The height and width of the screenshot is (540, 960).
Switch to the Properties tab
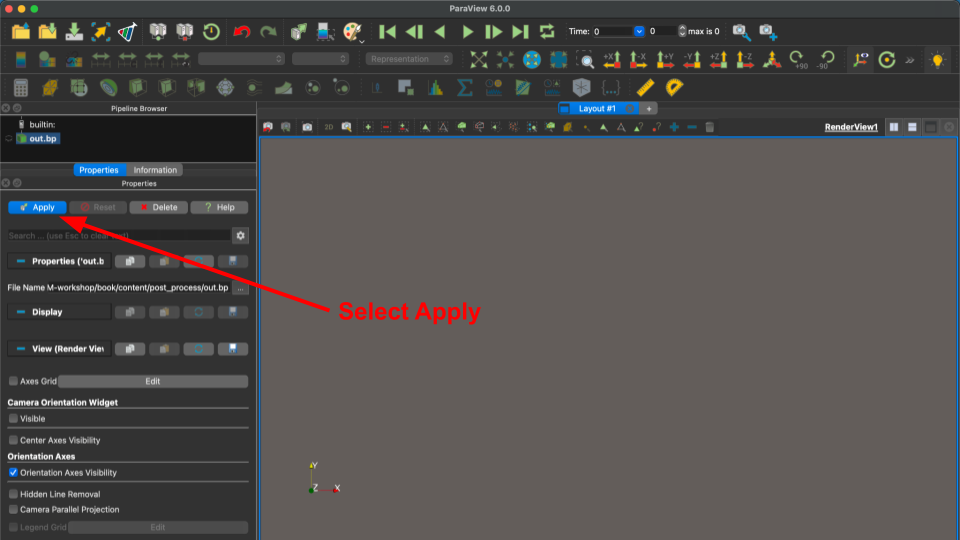click(99, 170)
